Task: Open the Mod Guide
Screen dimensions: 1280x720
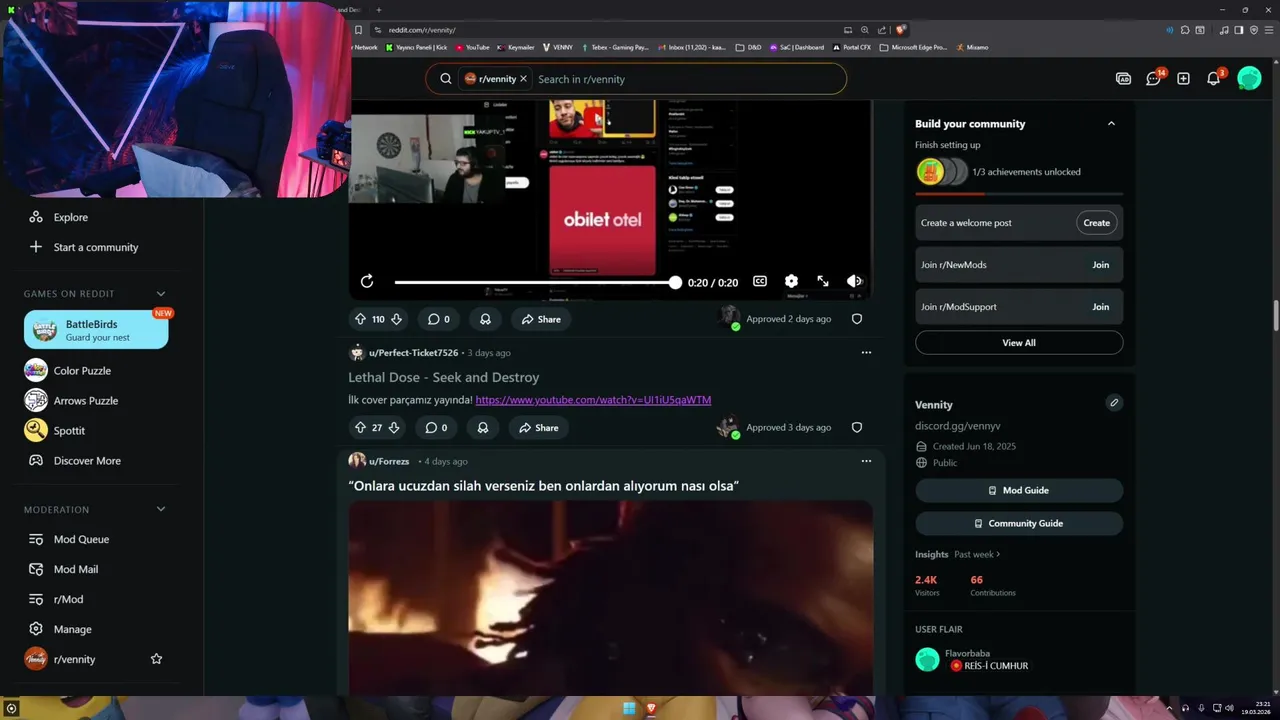Action: 1019,490
